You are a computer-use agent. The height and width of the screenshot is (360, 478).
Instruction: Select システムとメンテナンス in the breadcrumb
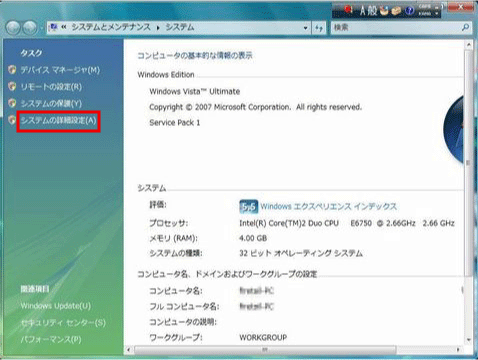click(111, 27)
